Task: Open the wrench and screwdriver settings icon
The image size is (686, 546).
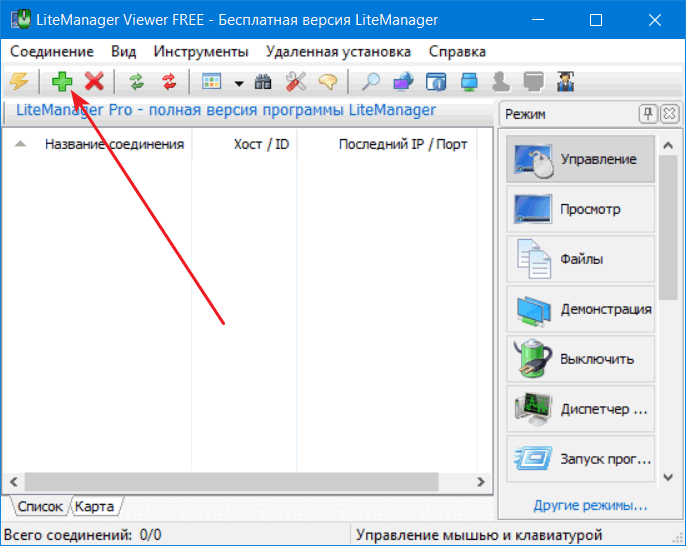Action: [x=296, y=82]
